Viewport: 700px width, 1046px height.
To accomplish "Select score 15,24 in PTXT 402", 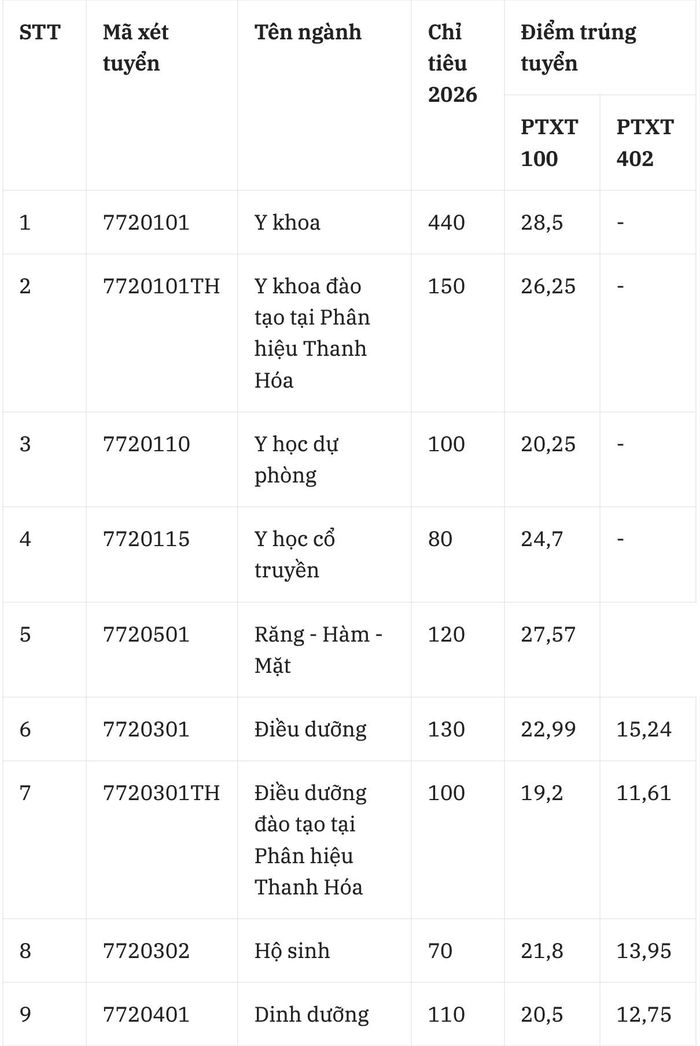I will pos(643,729).
